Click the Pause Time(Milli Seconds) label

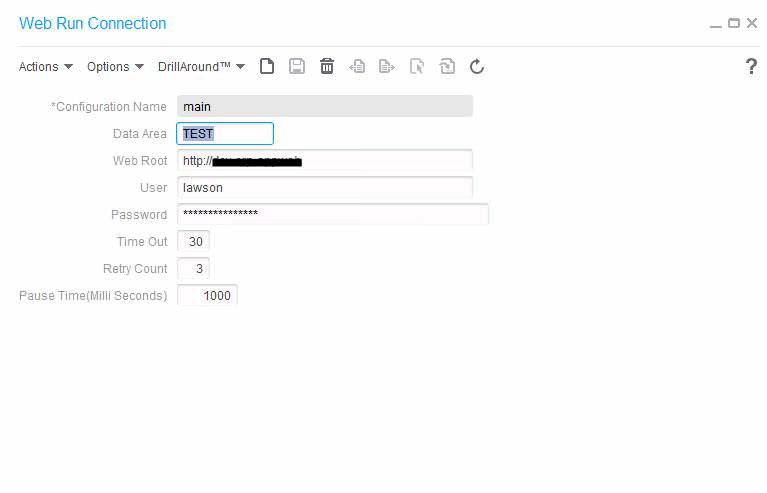click(x=93, y=295)
